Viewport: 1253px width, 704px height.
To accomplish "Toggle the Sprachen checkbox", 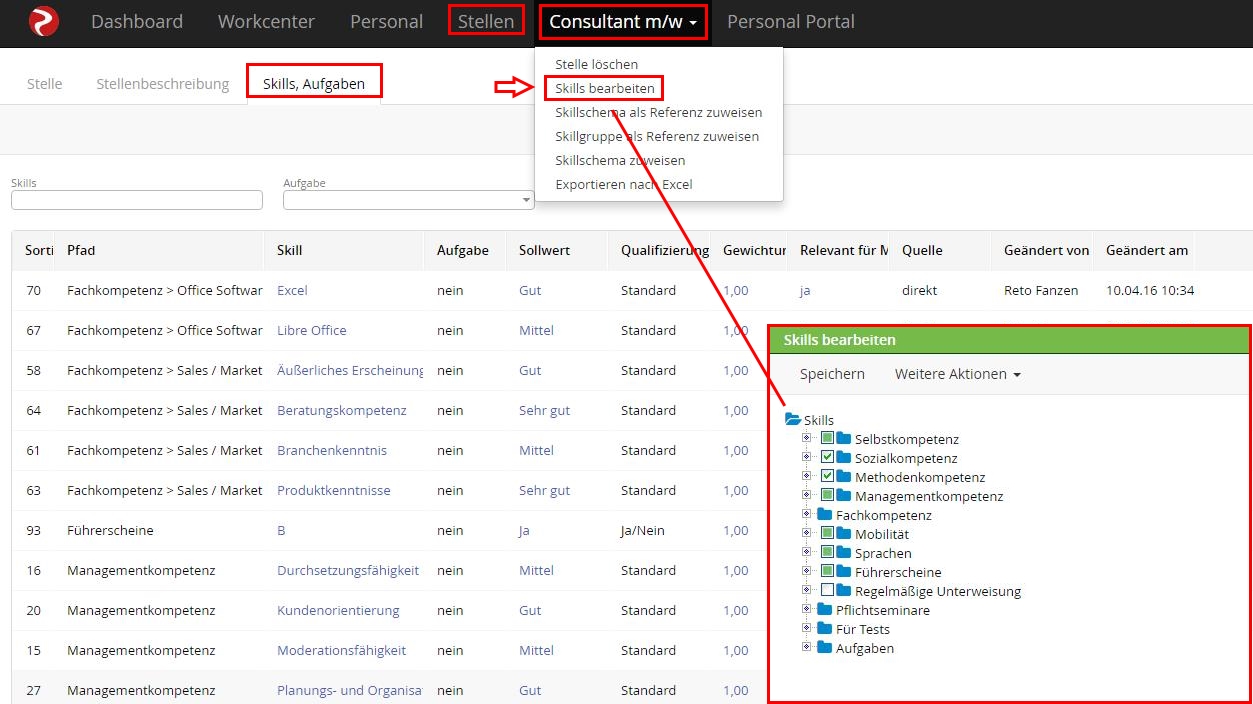I will (827, 553).
